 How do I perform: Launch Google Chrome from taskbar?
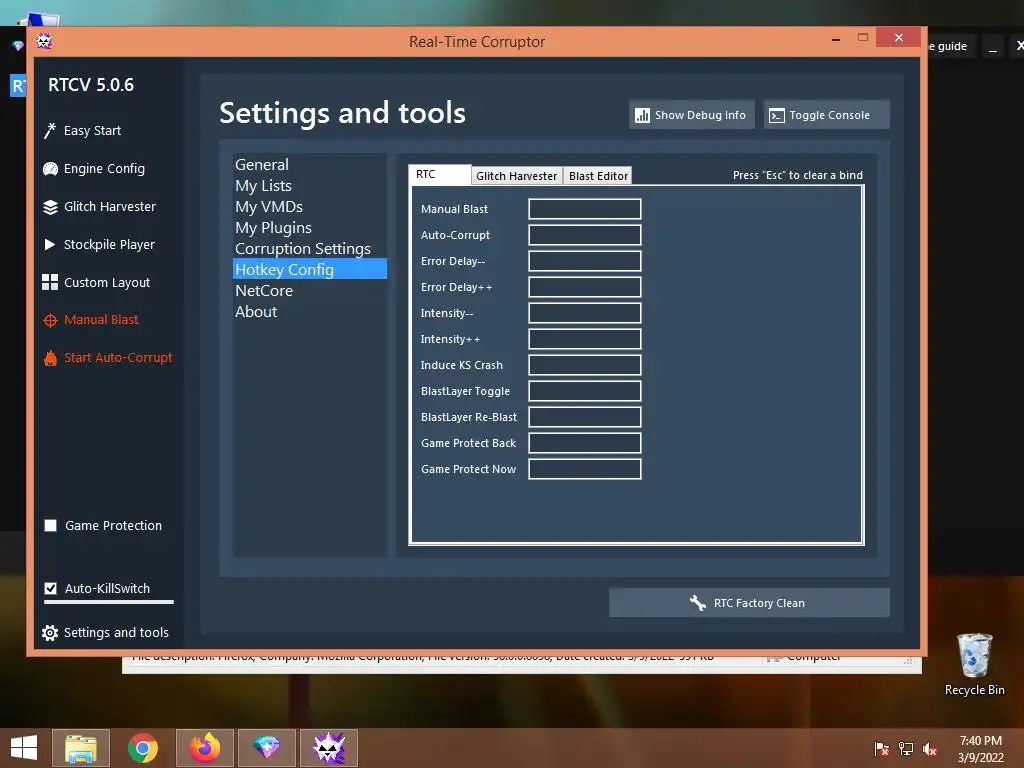click(x=142, y=748)
